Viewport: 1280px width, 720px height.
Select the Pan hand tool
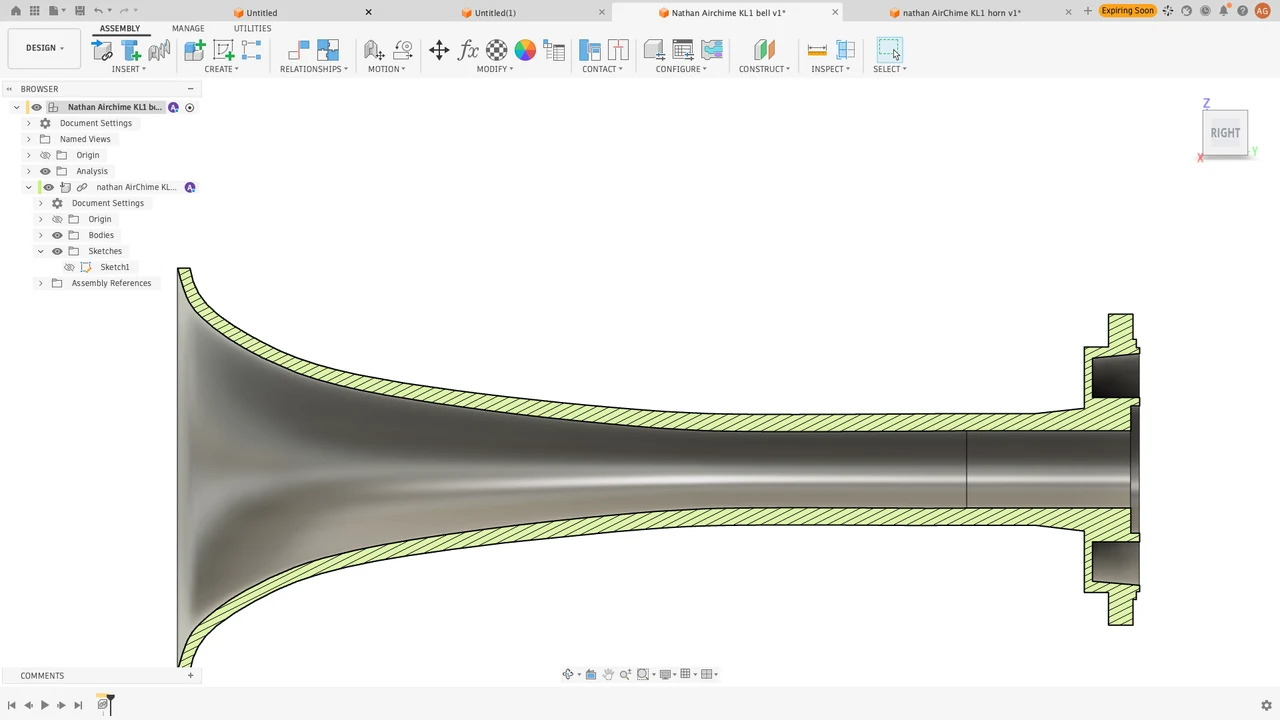click(x=608, y=674)
